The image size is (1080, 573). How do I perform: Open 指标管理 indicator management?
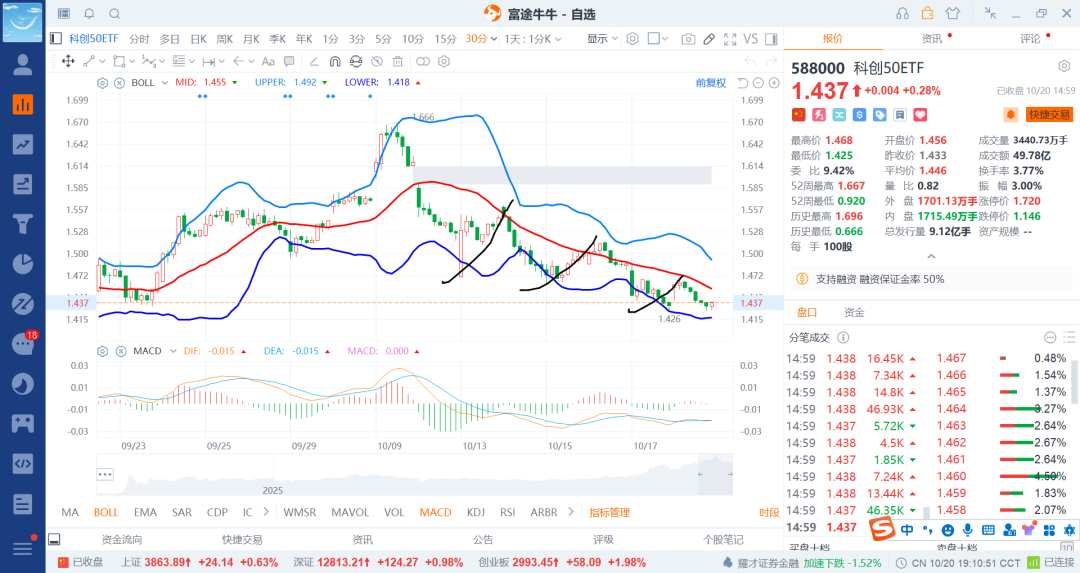609,512
